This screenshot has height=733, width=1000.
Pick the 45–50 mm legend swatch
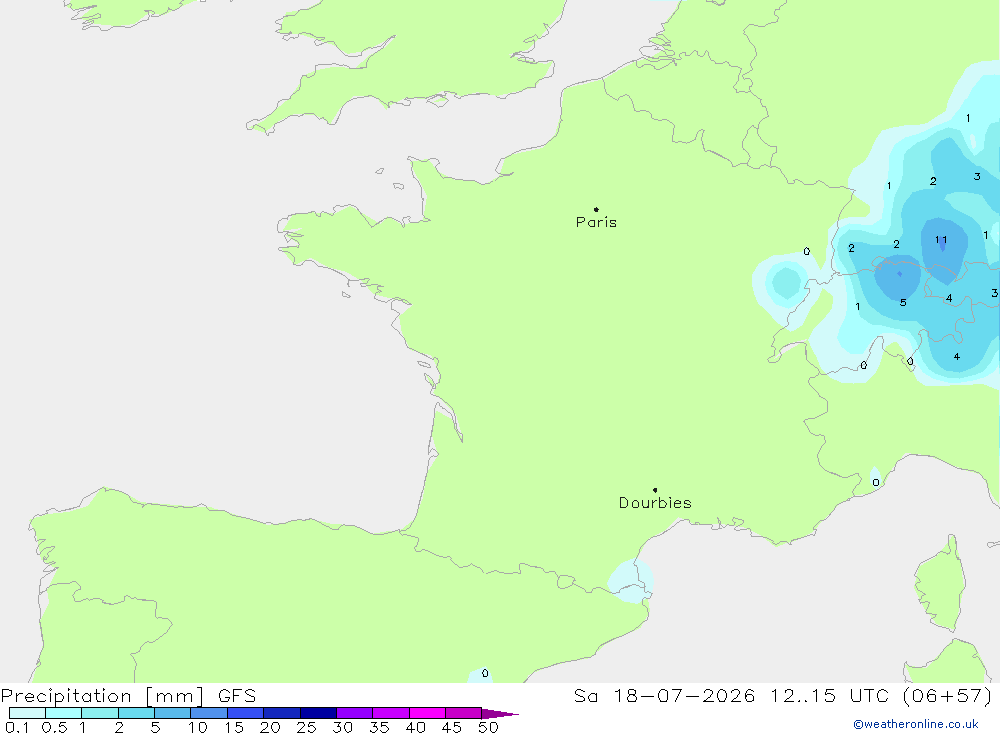pyautogui.click(x=464, y=713)
